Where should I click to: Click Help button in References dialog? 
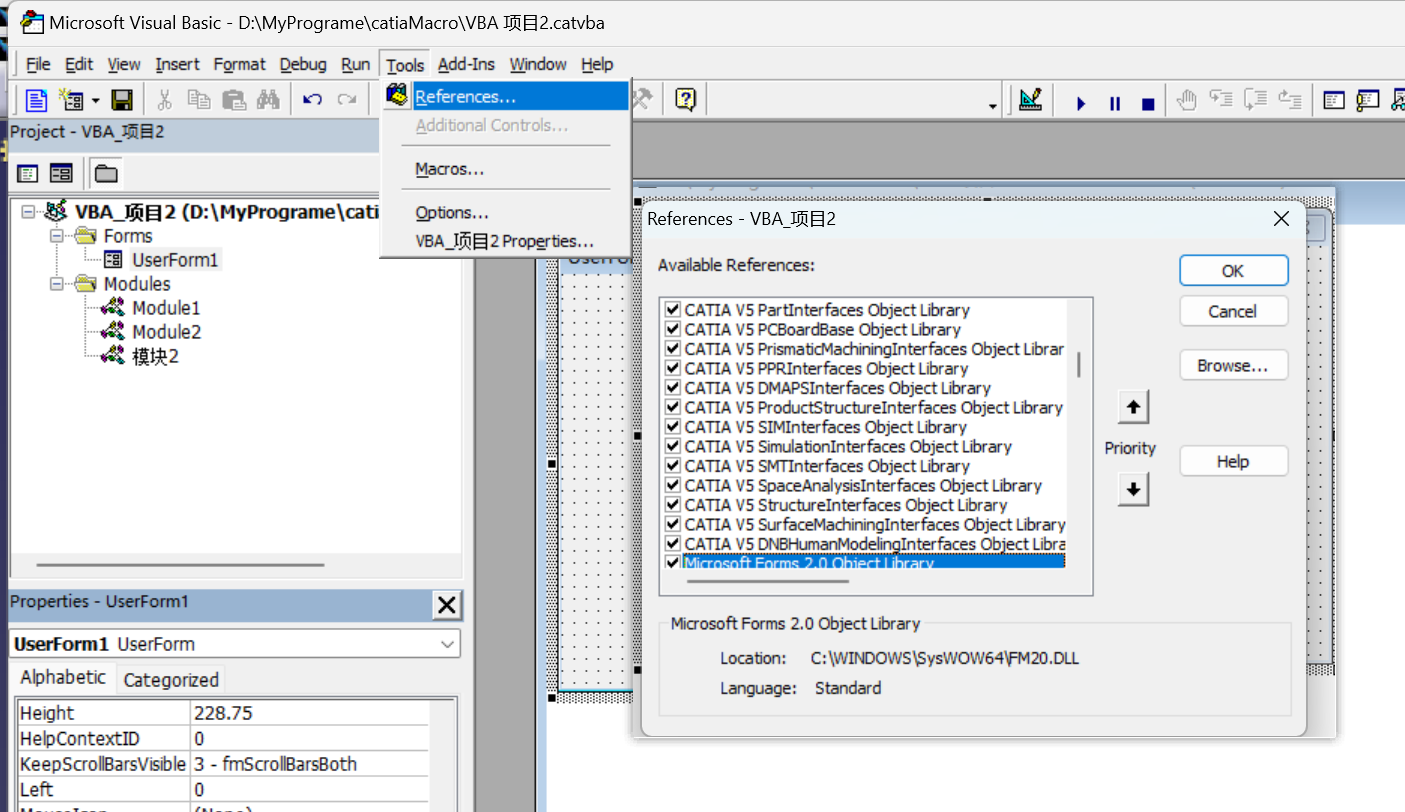[1233, 461]
